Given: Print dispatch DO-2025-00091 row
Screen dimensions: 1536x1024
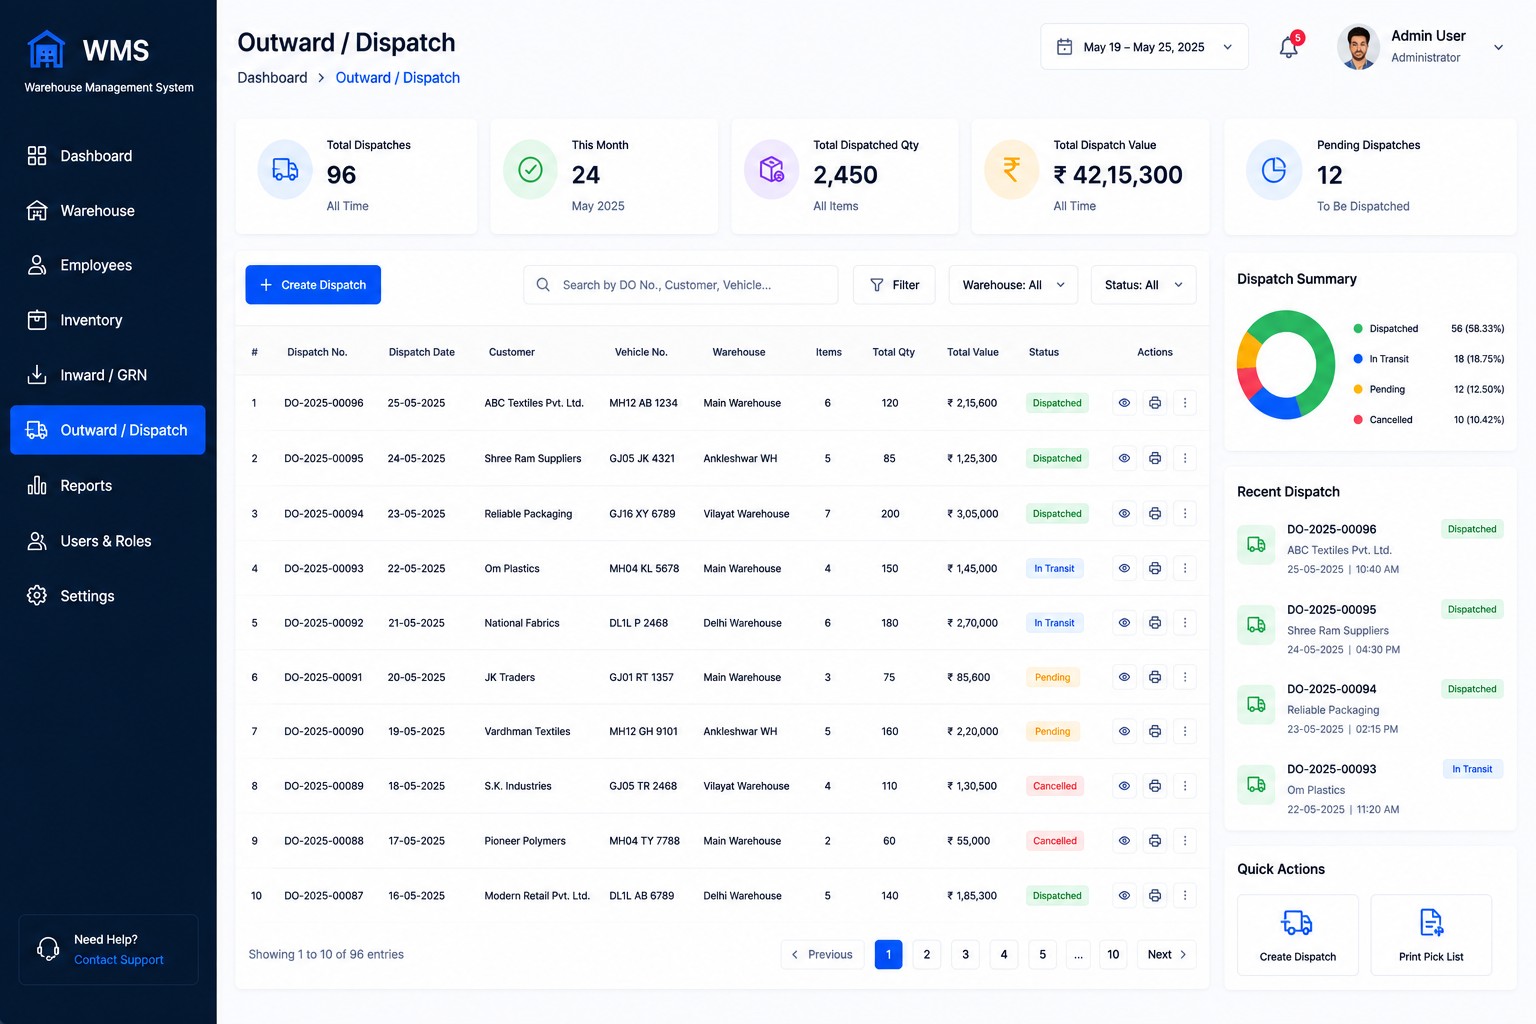Looking at the screenshot, I should point(1155,677).
